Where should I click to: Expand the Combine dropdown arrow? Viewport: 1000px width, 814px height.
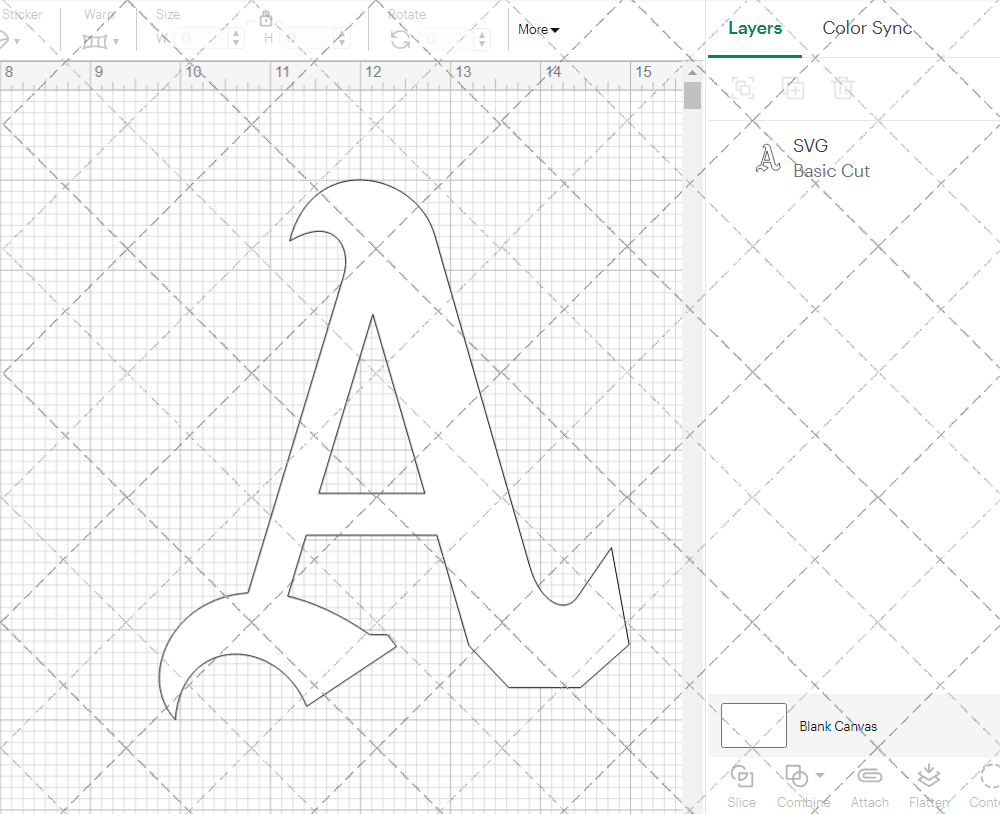pos(820,775)
